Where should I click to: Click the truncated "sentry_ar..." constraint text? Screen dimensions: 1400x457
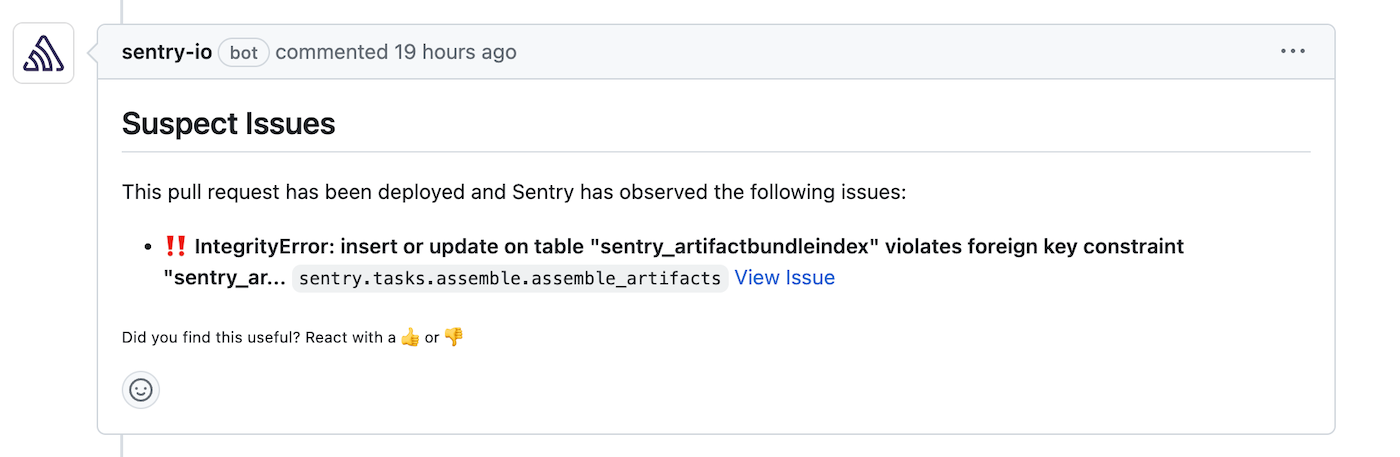pos(224,278)
